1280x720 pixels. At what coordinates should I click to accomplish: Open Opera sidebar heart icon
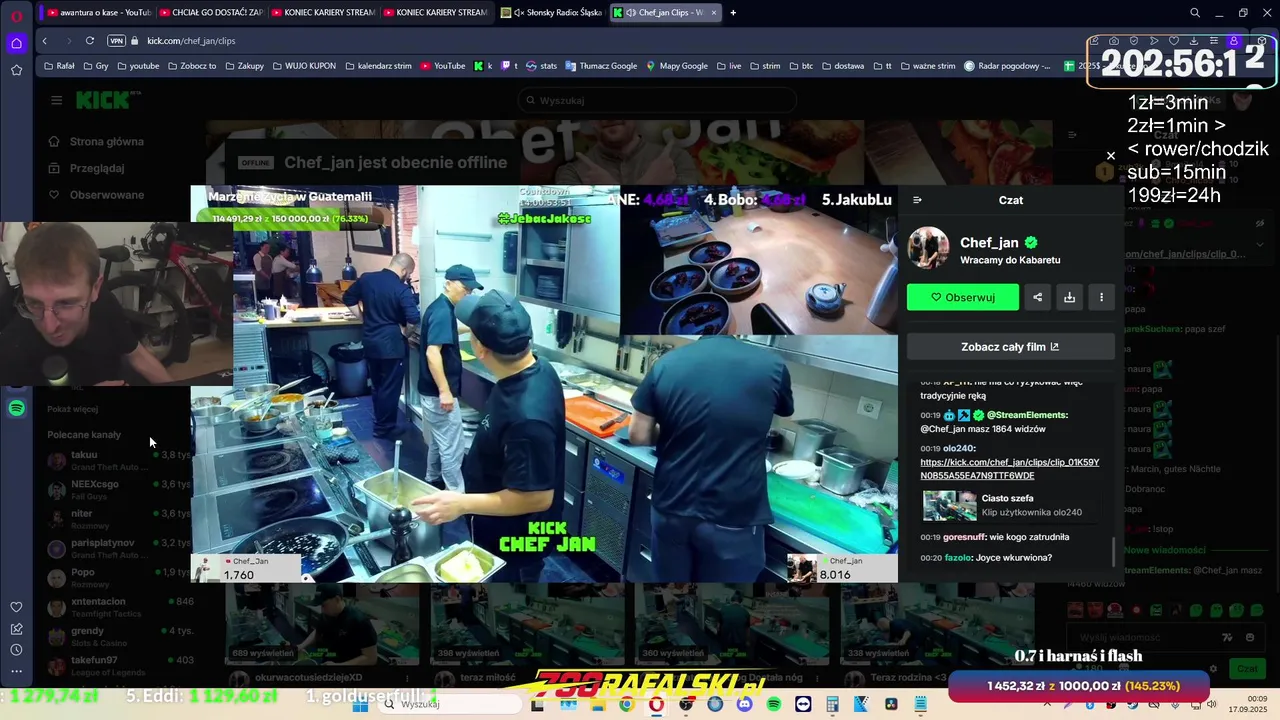17,607
